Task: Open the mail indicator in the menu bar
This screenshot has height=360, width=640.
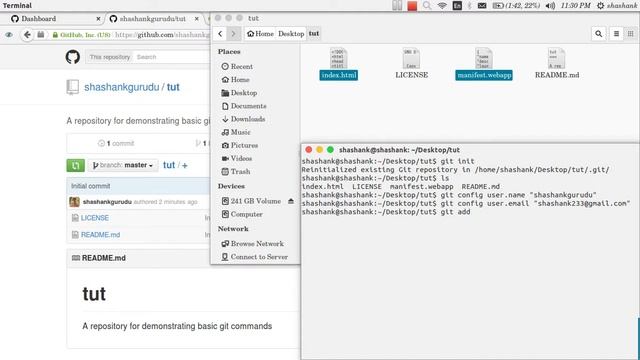Action: point(482,5)
